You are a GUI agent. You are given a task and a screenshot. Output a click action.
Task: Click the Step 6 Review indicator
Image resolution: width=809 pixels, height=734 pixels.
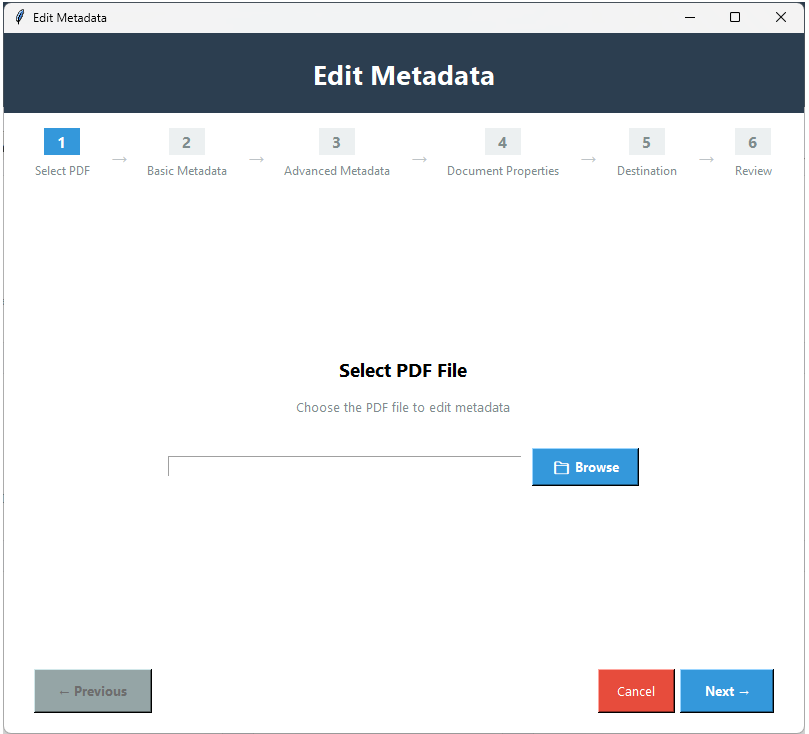[752, 142]
